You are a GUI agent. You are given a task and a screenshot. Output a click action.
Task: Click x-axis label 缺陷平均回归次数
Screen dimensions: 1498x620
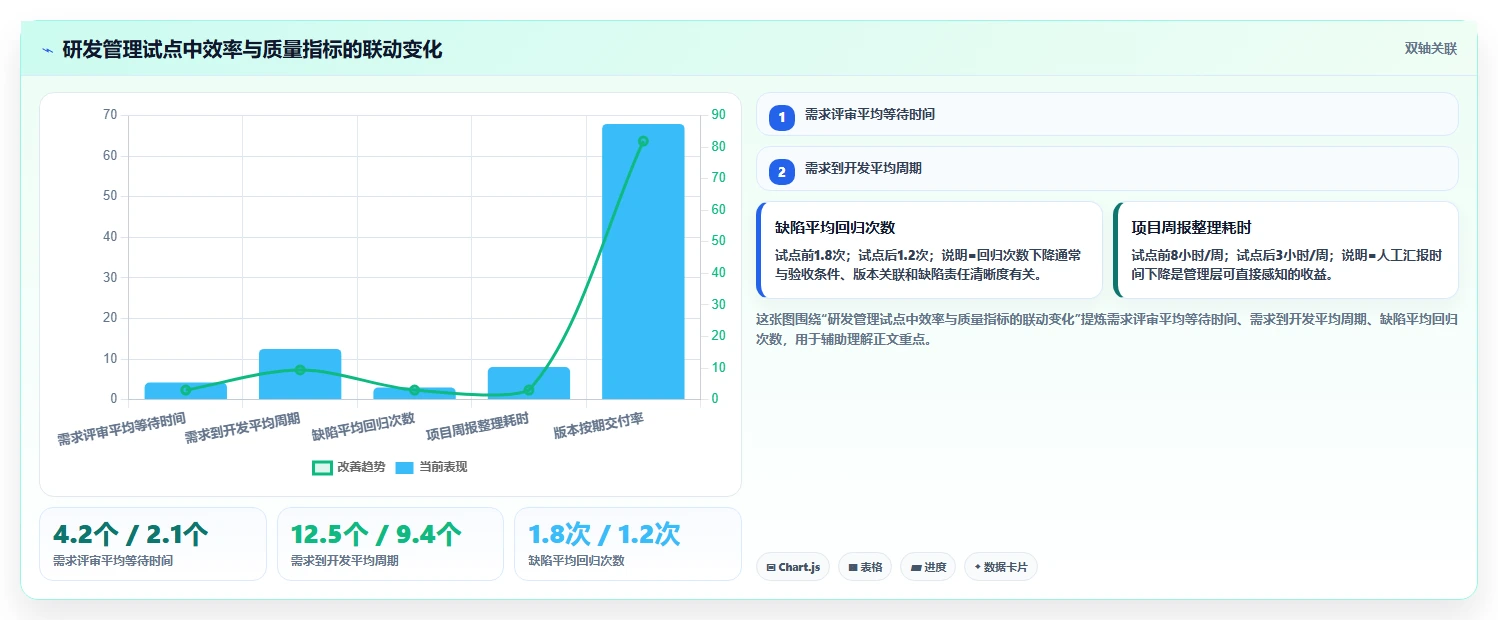[x=364, y=426]
